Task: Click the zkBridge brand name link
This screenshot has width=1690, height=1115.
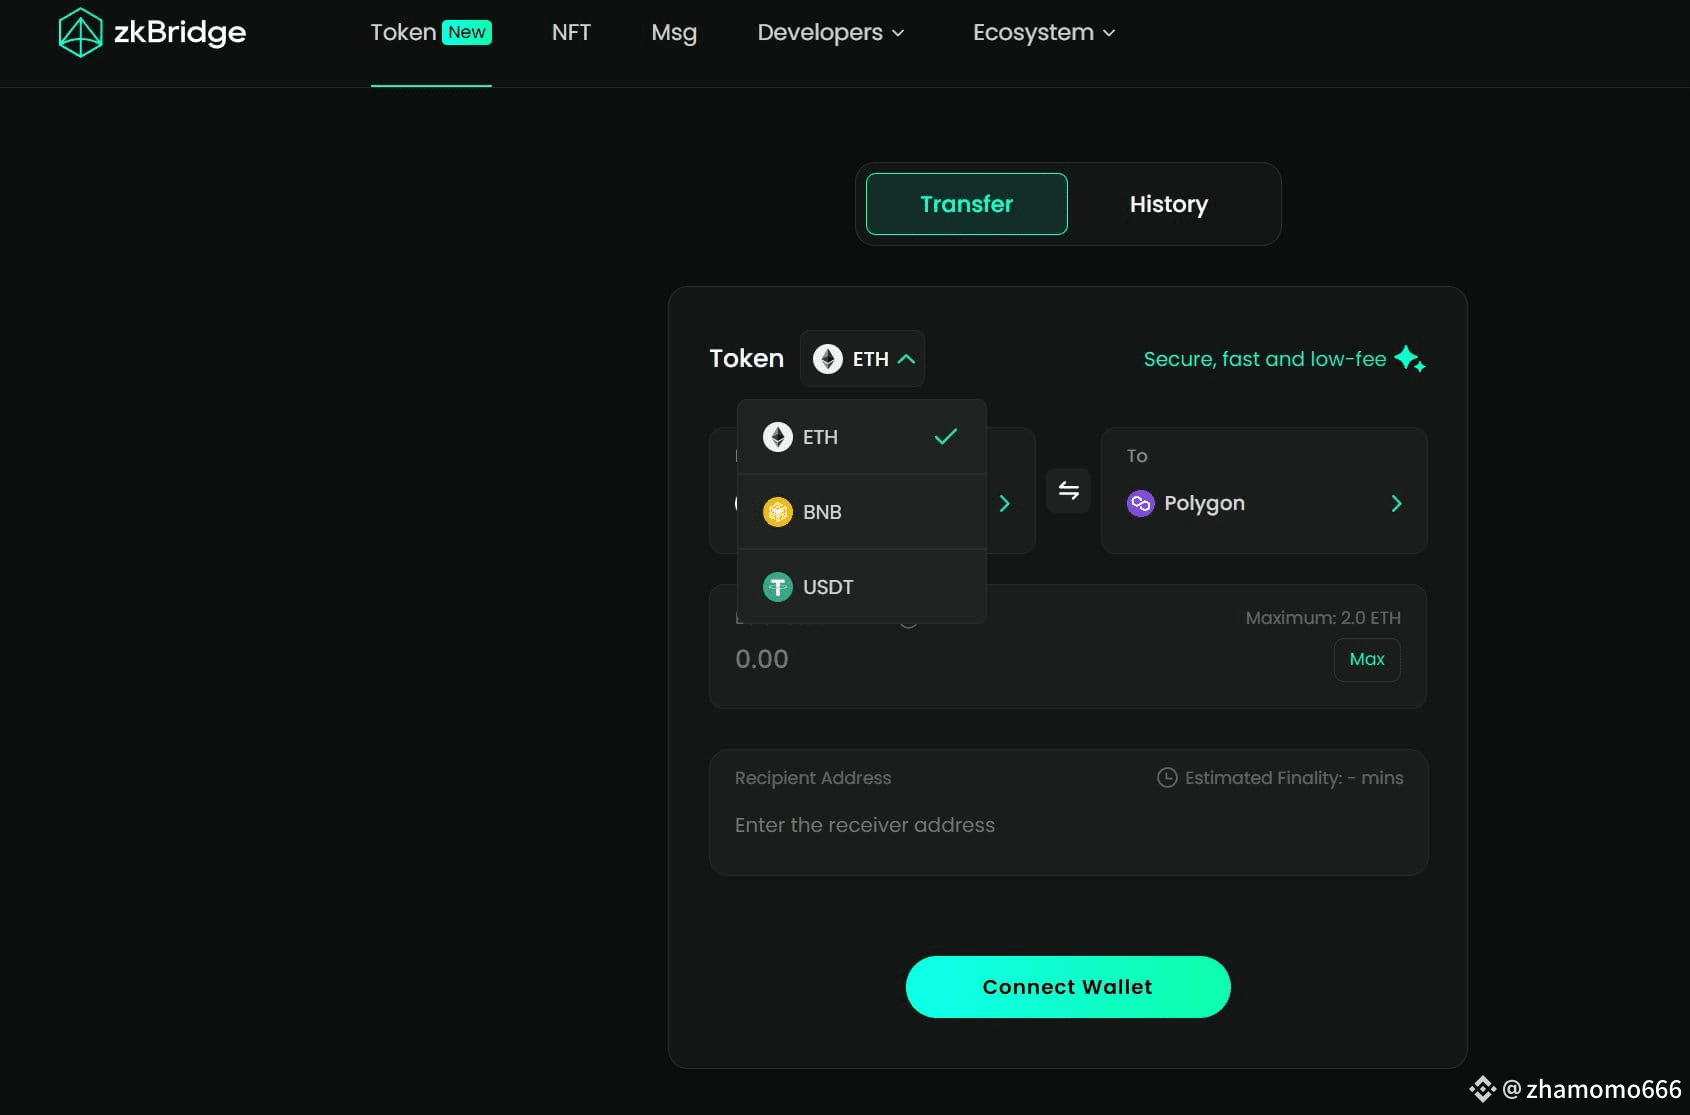Action: pyautogui.click(x=180, y=32)
